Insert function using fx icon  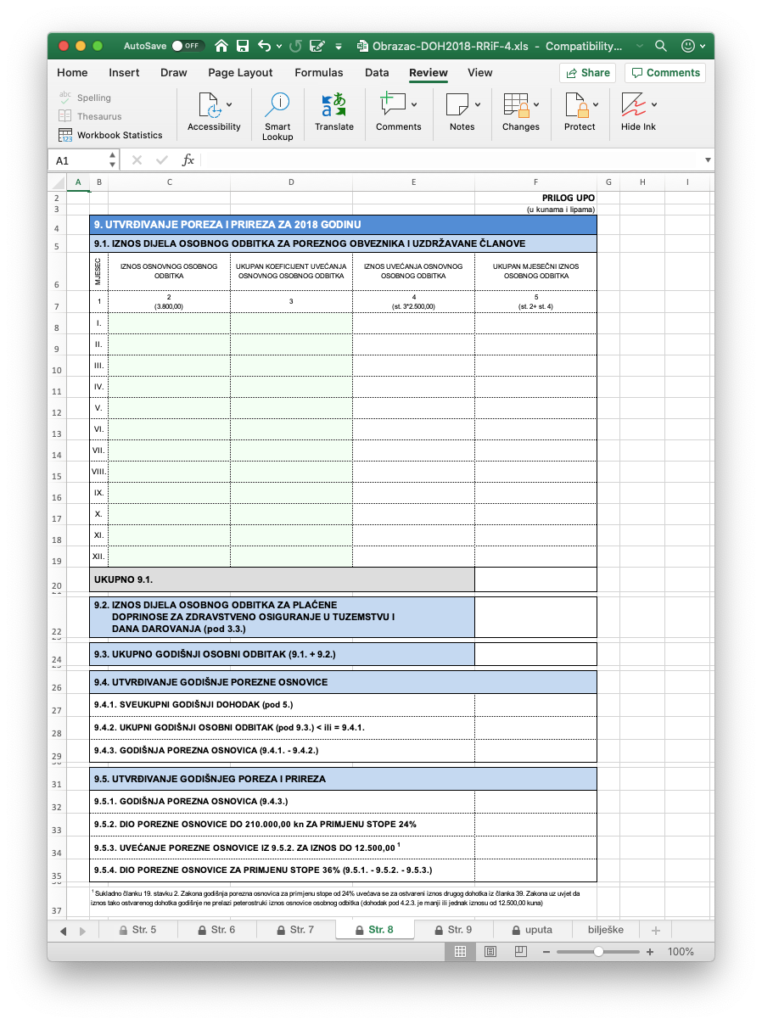(188, 160)
